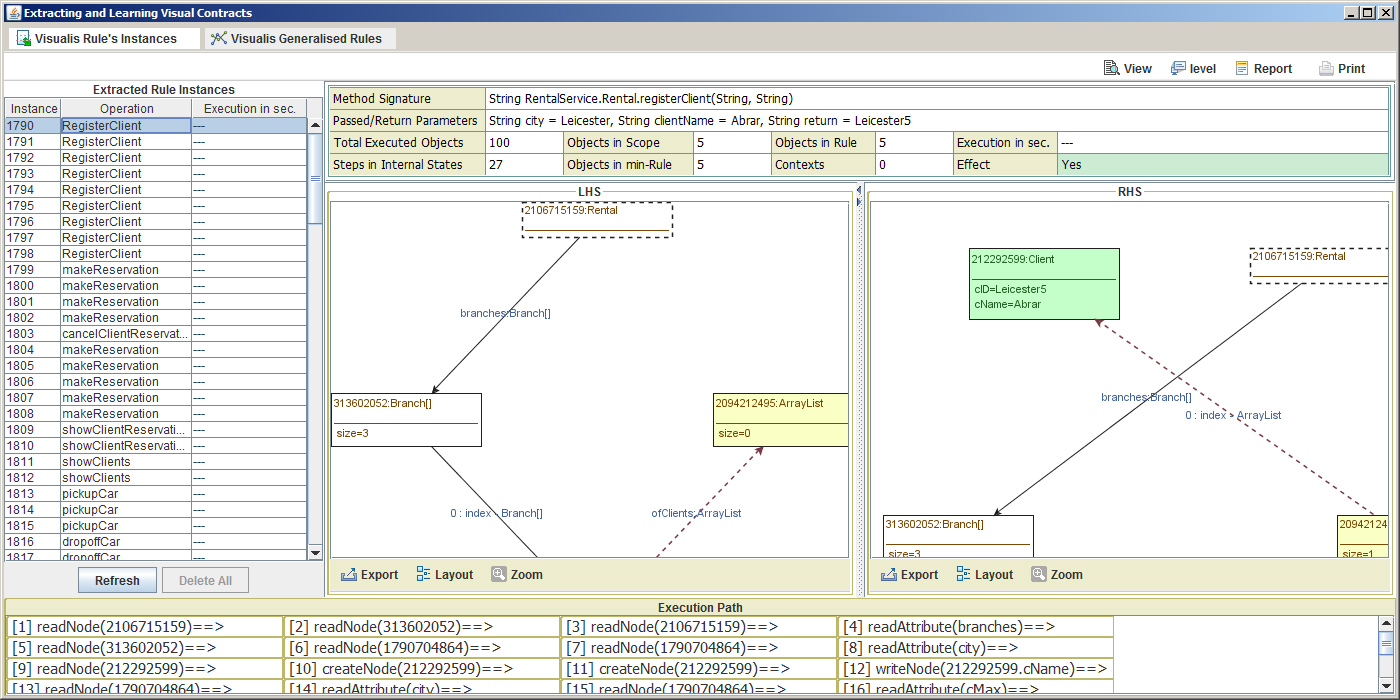Image resolution: width=1400 pixels, height=700 pixels.
Task: Click the Execution in sec. column header
Action: [x=249, y=108]
